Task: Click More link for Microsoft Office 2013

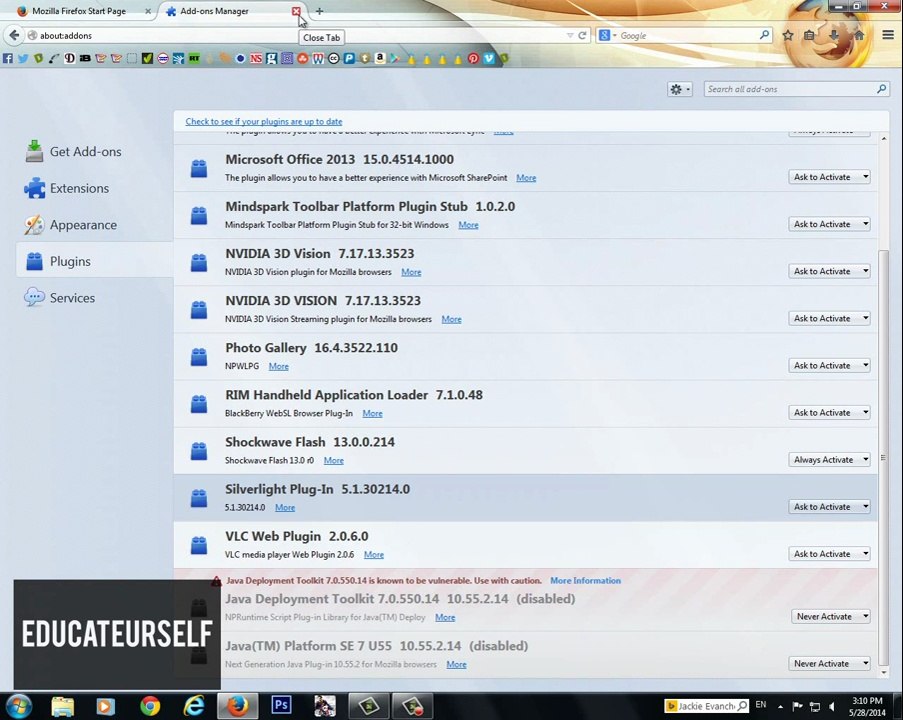Action: coord(526,178)
